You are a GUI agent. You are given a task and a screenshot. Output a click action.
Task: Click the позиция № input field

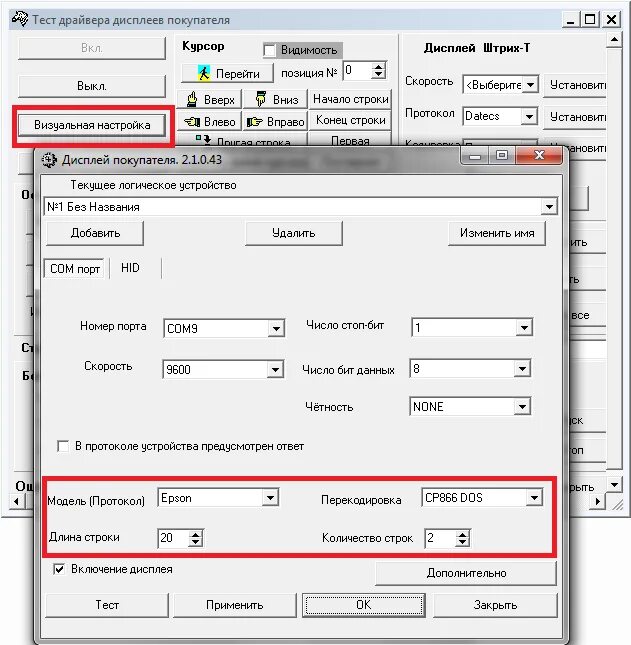pos(357,71)
